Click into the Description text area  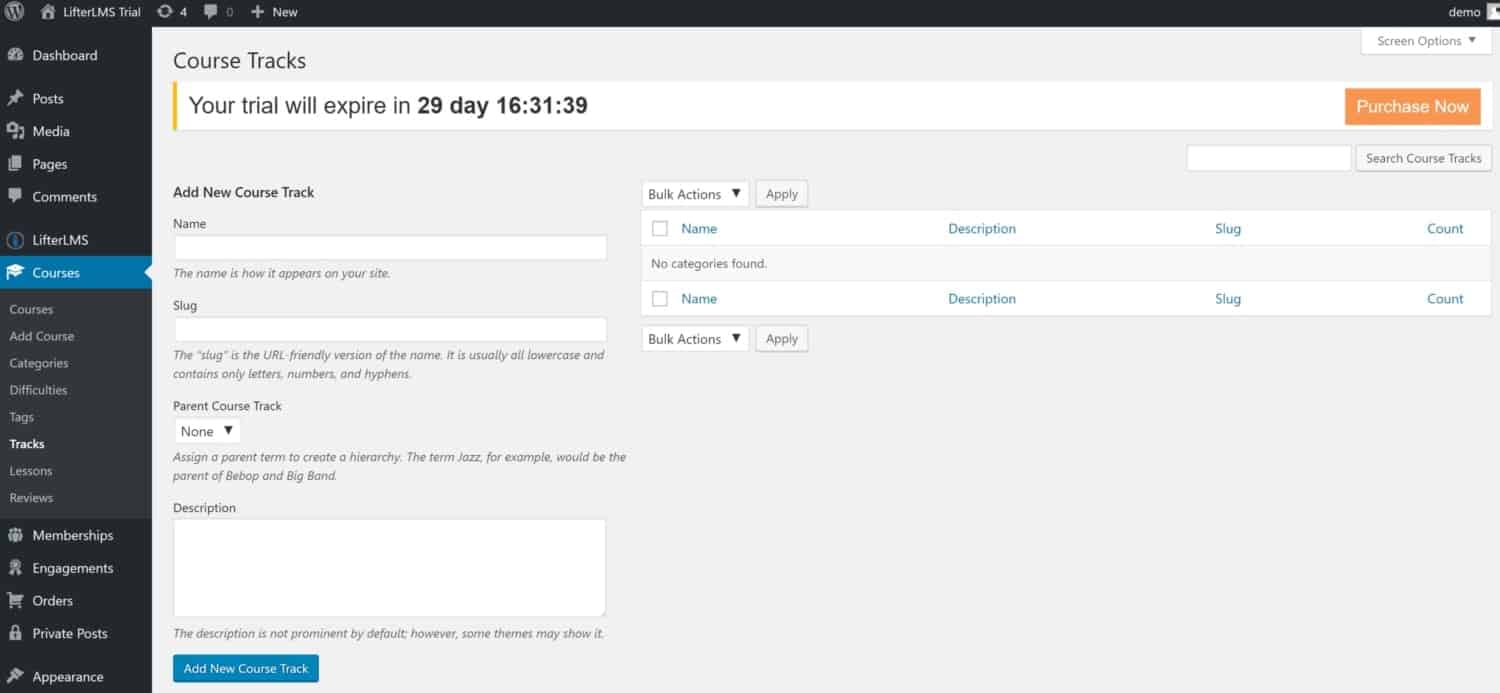point(390,568)
